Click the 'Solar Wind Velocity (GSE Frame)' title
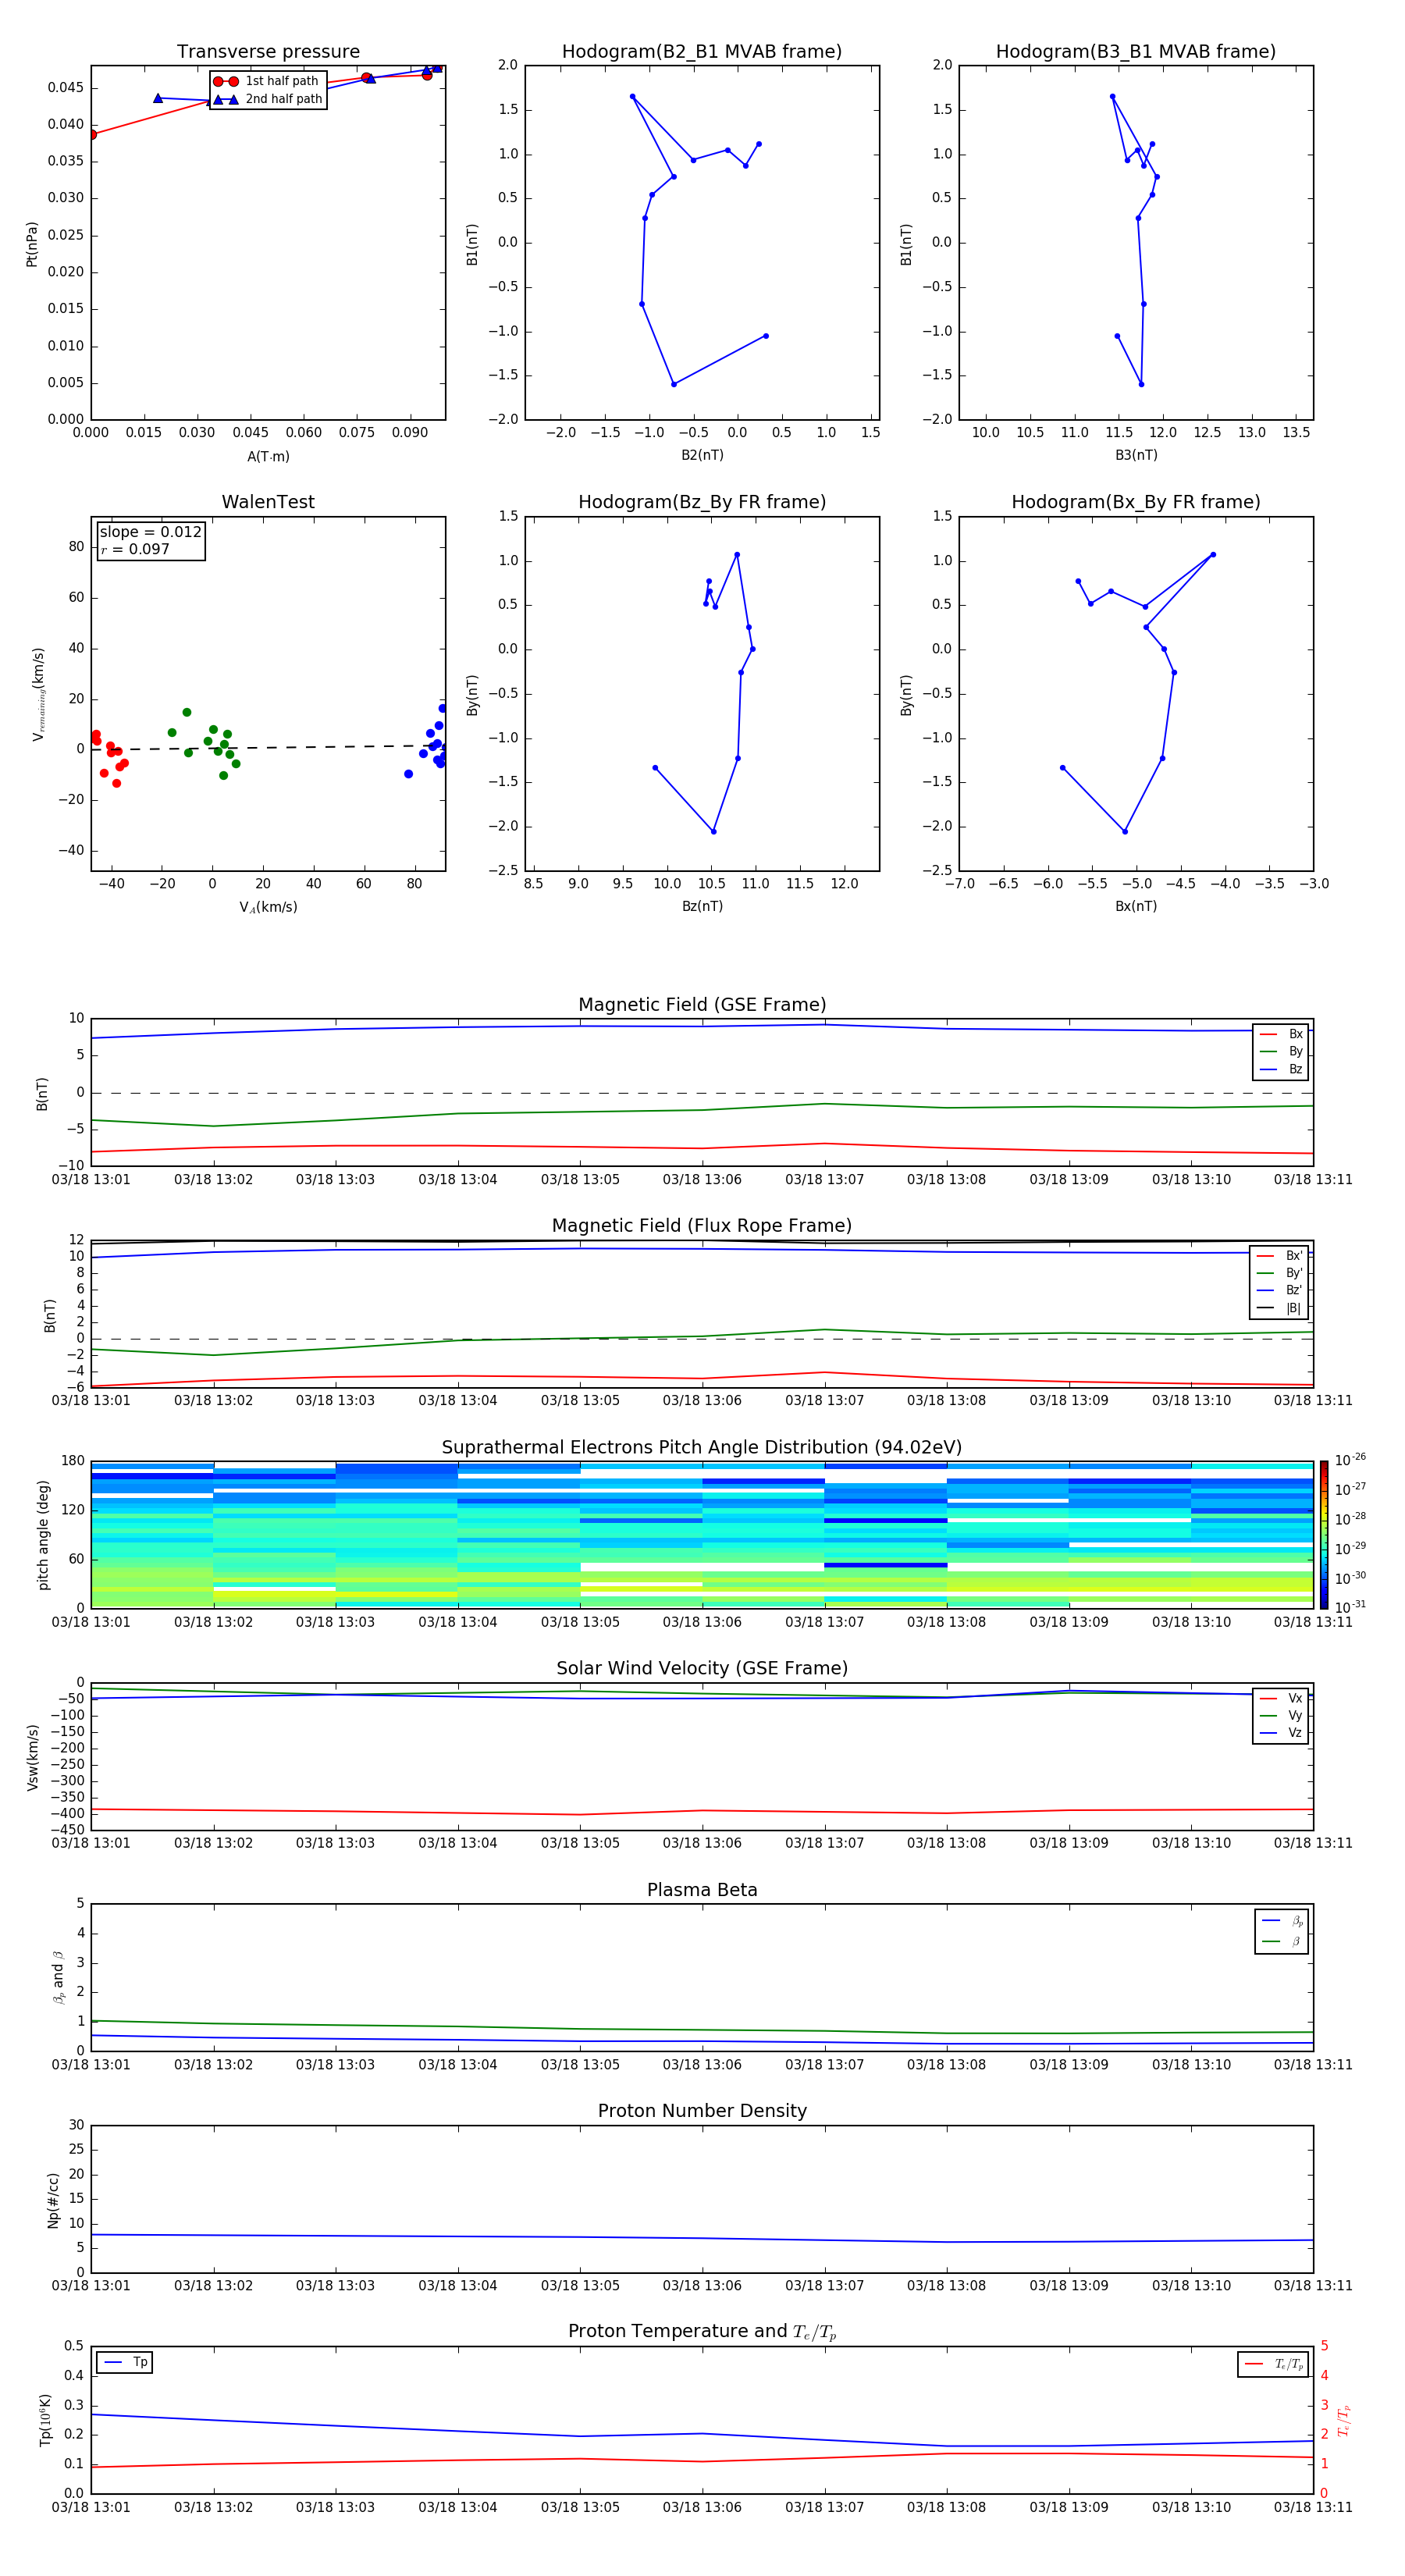This screenshot has height=2576, width=1405. pyautogui.click(x=702, y=1669)
